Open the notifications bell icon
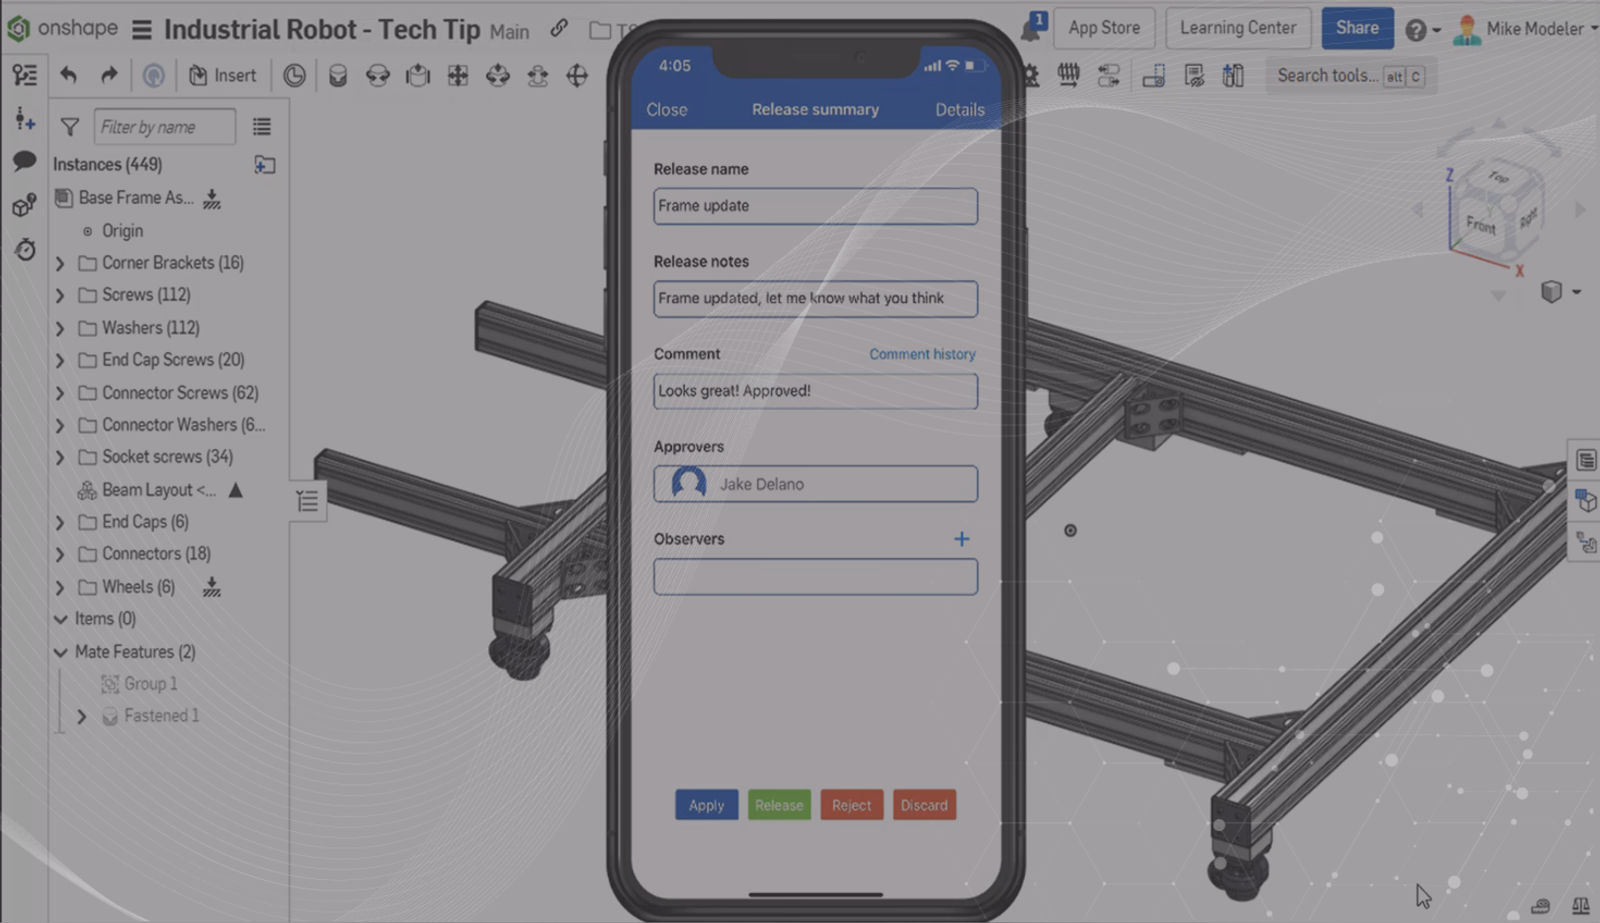 tap(1030, 30)
